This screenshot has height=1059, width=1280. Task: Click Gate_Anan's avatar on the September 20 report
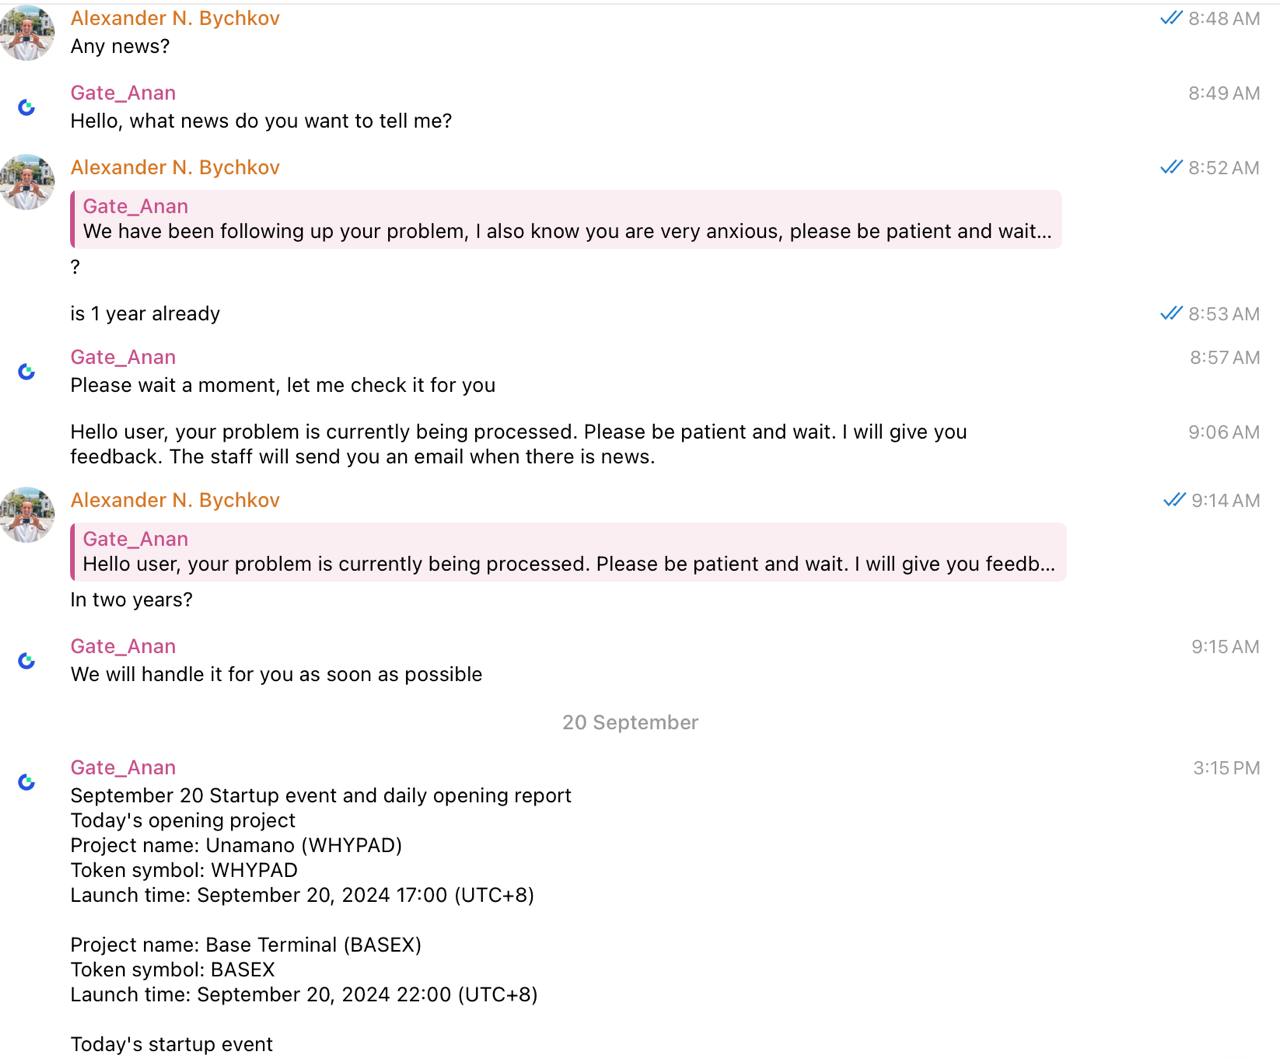[27, 782]
